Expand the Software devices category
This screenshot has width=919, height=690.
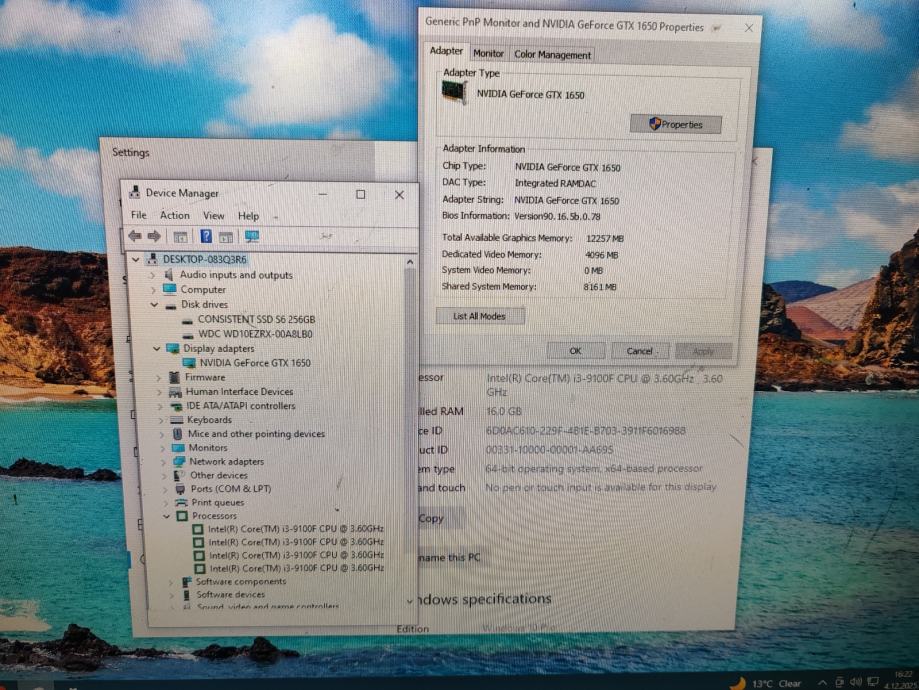(171, 595)
